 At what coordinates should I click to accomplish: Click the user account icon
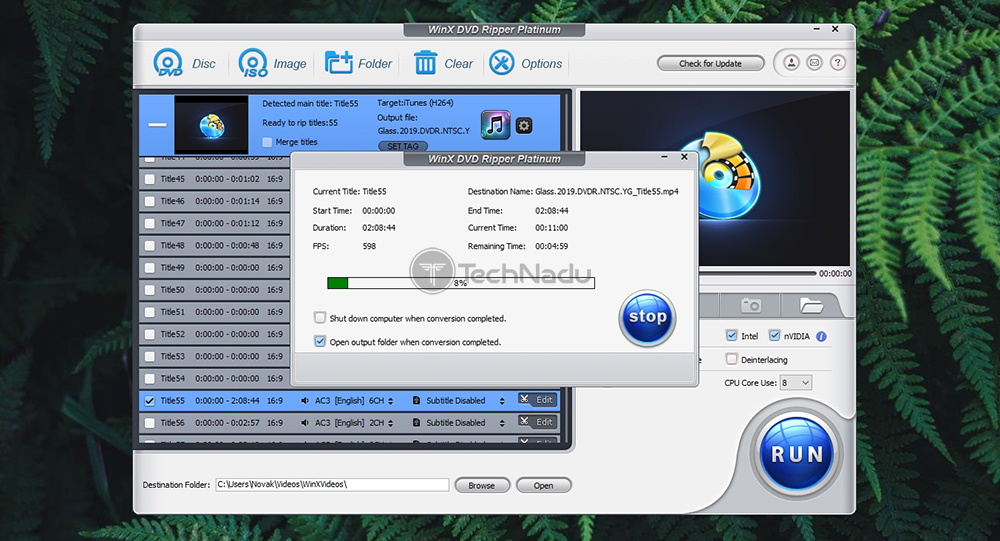tap(791, 63)
